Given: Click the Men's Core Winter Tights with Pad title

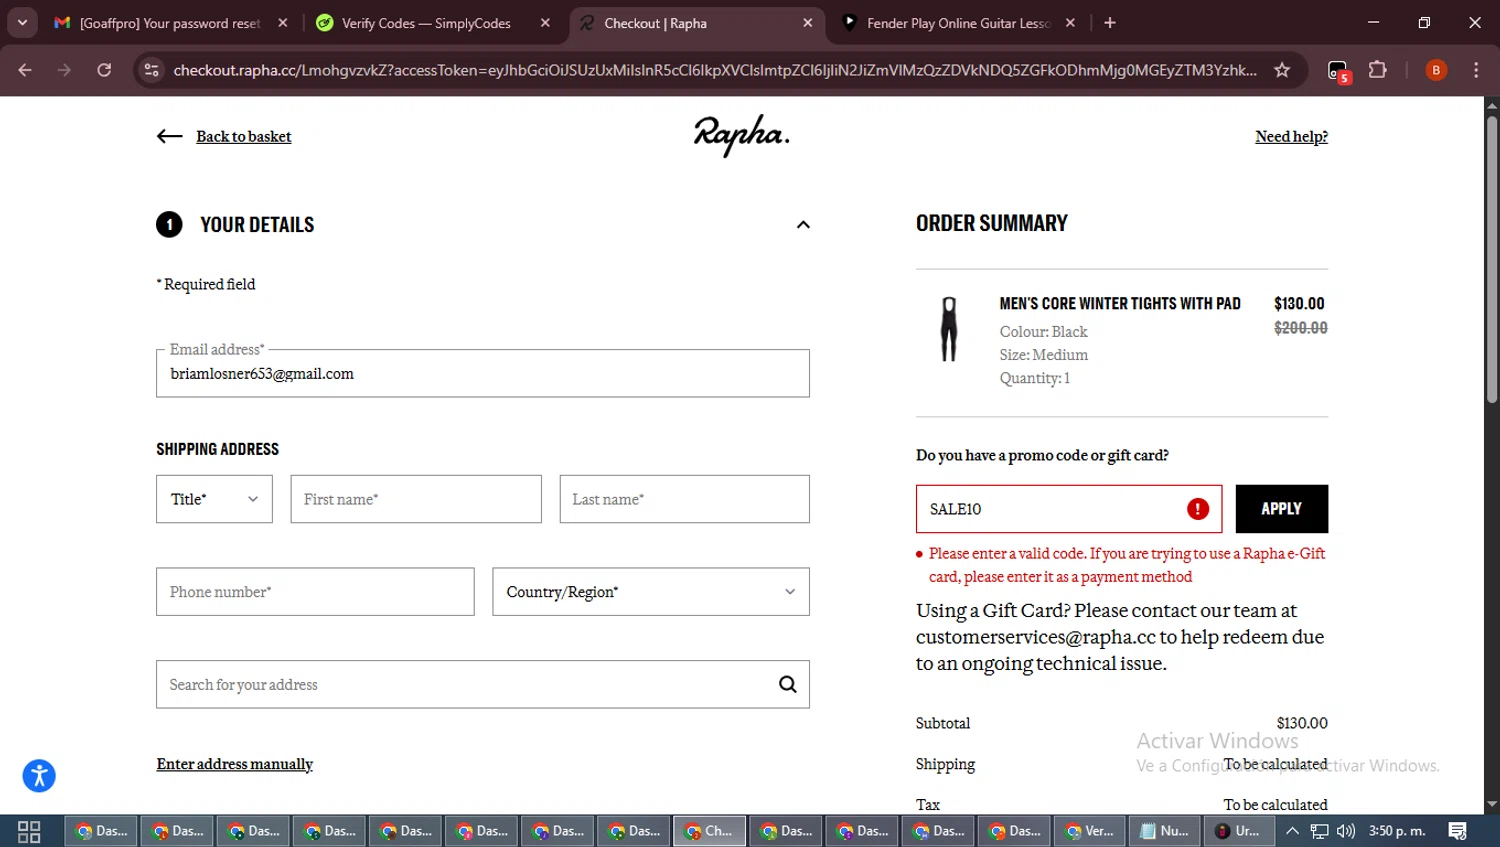Looking at the screenshot, I should click(x=1120, y=304).
